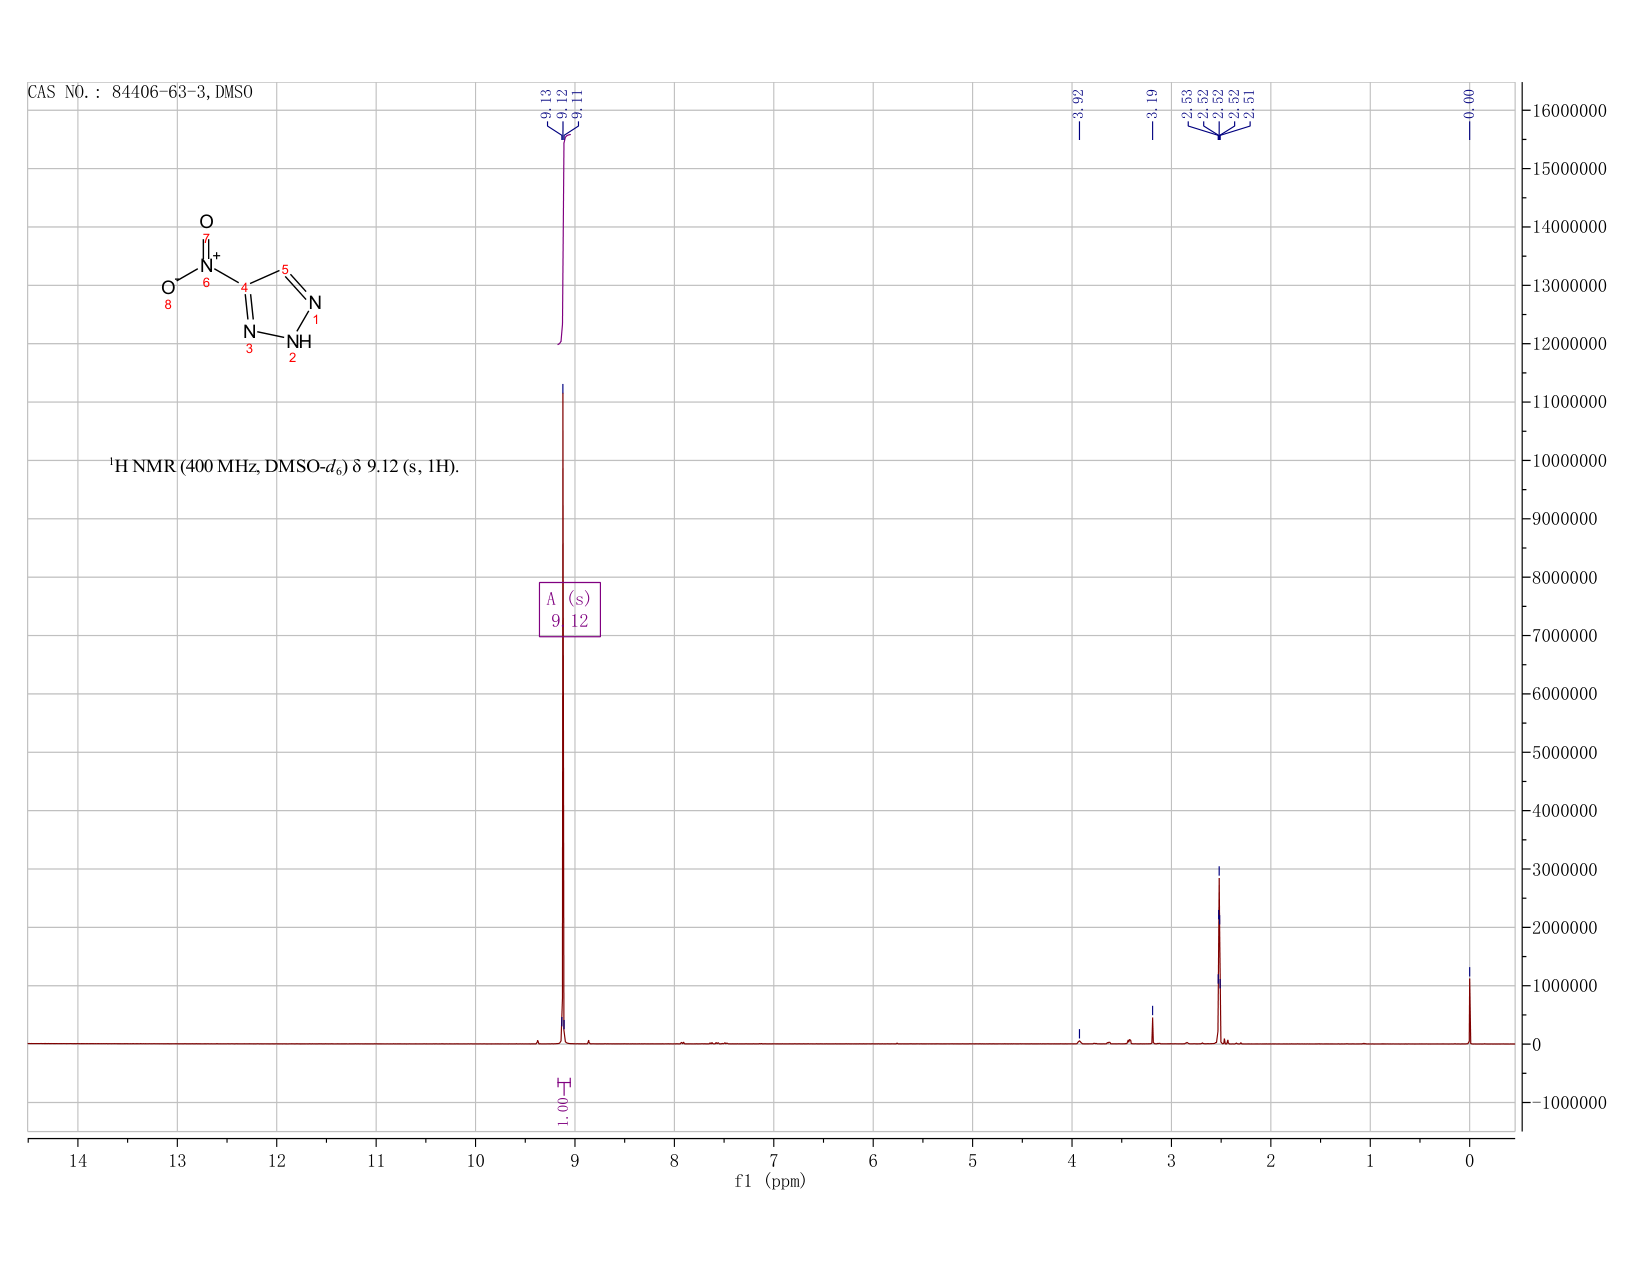This screenshot has width=1650, height=1275.
Task: Select the x-axis tick label 14
Action: click(78, 1161)
